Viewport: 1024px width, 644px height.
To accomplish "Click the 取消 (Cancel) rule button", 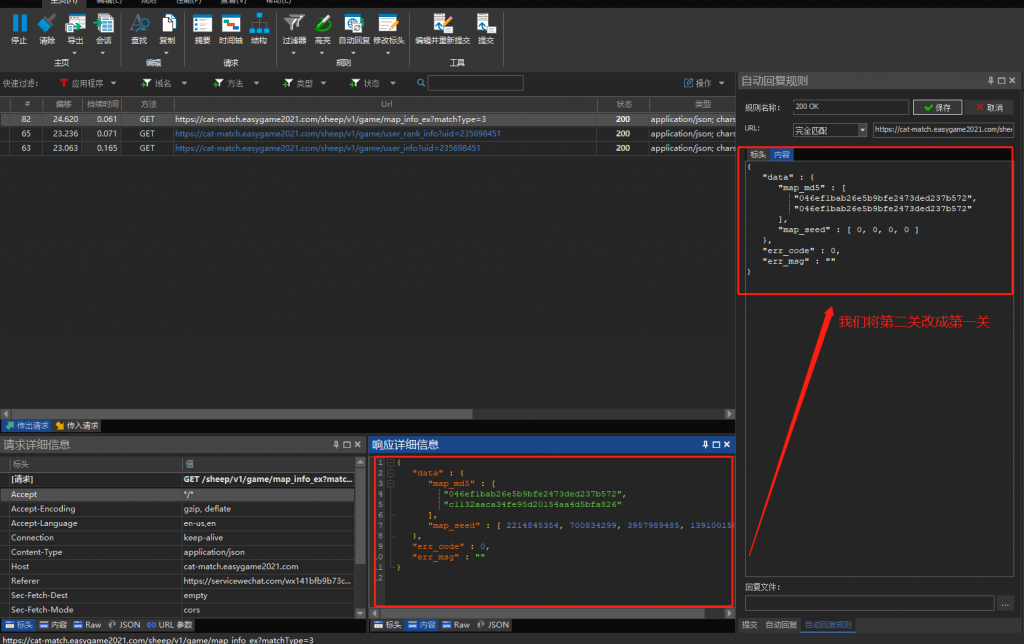I will 988,107.
